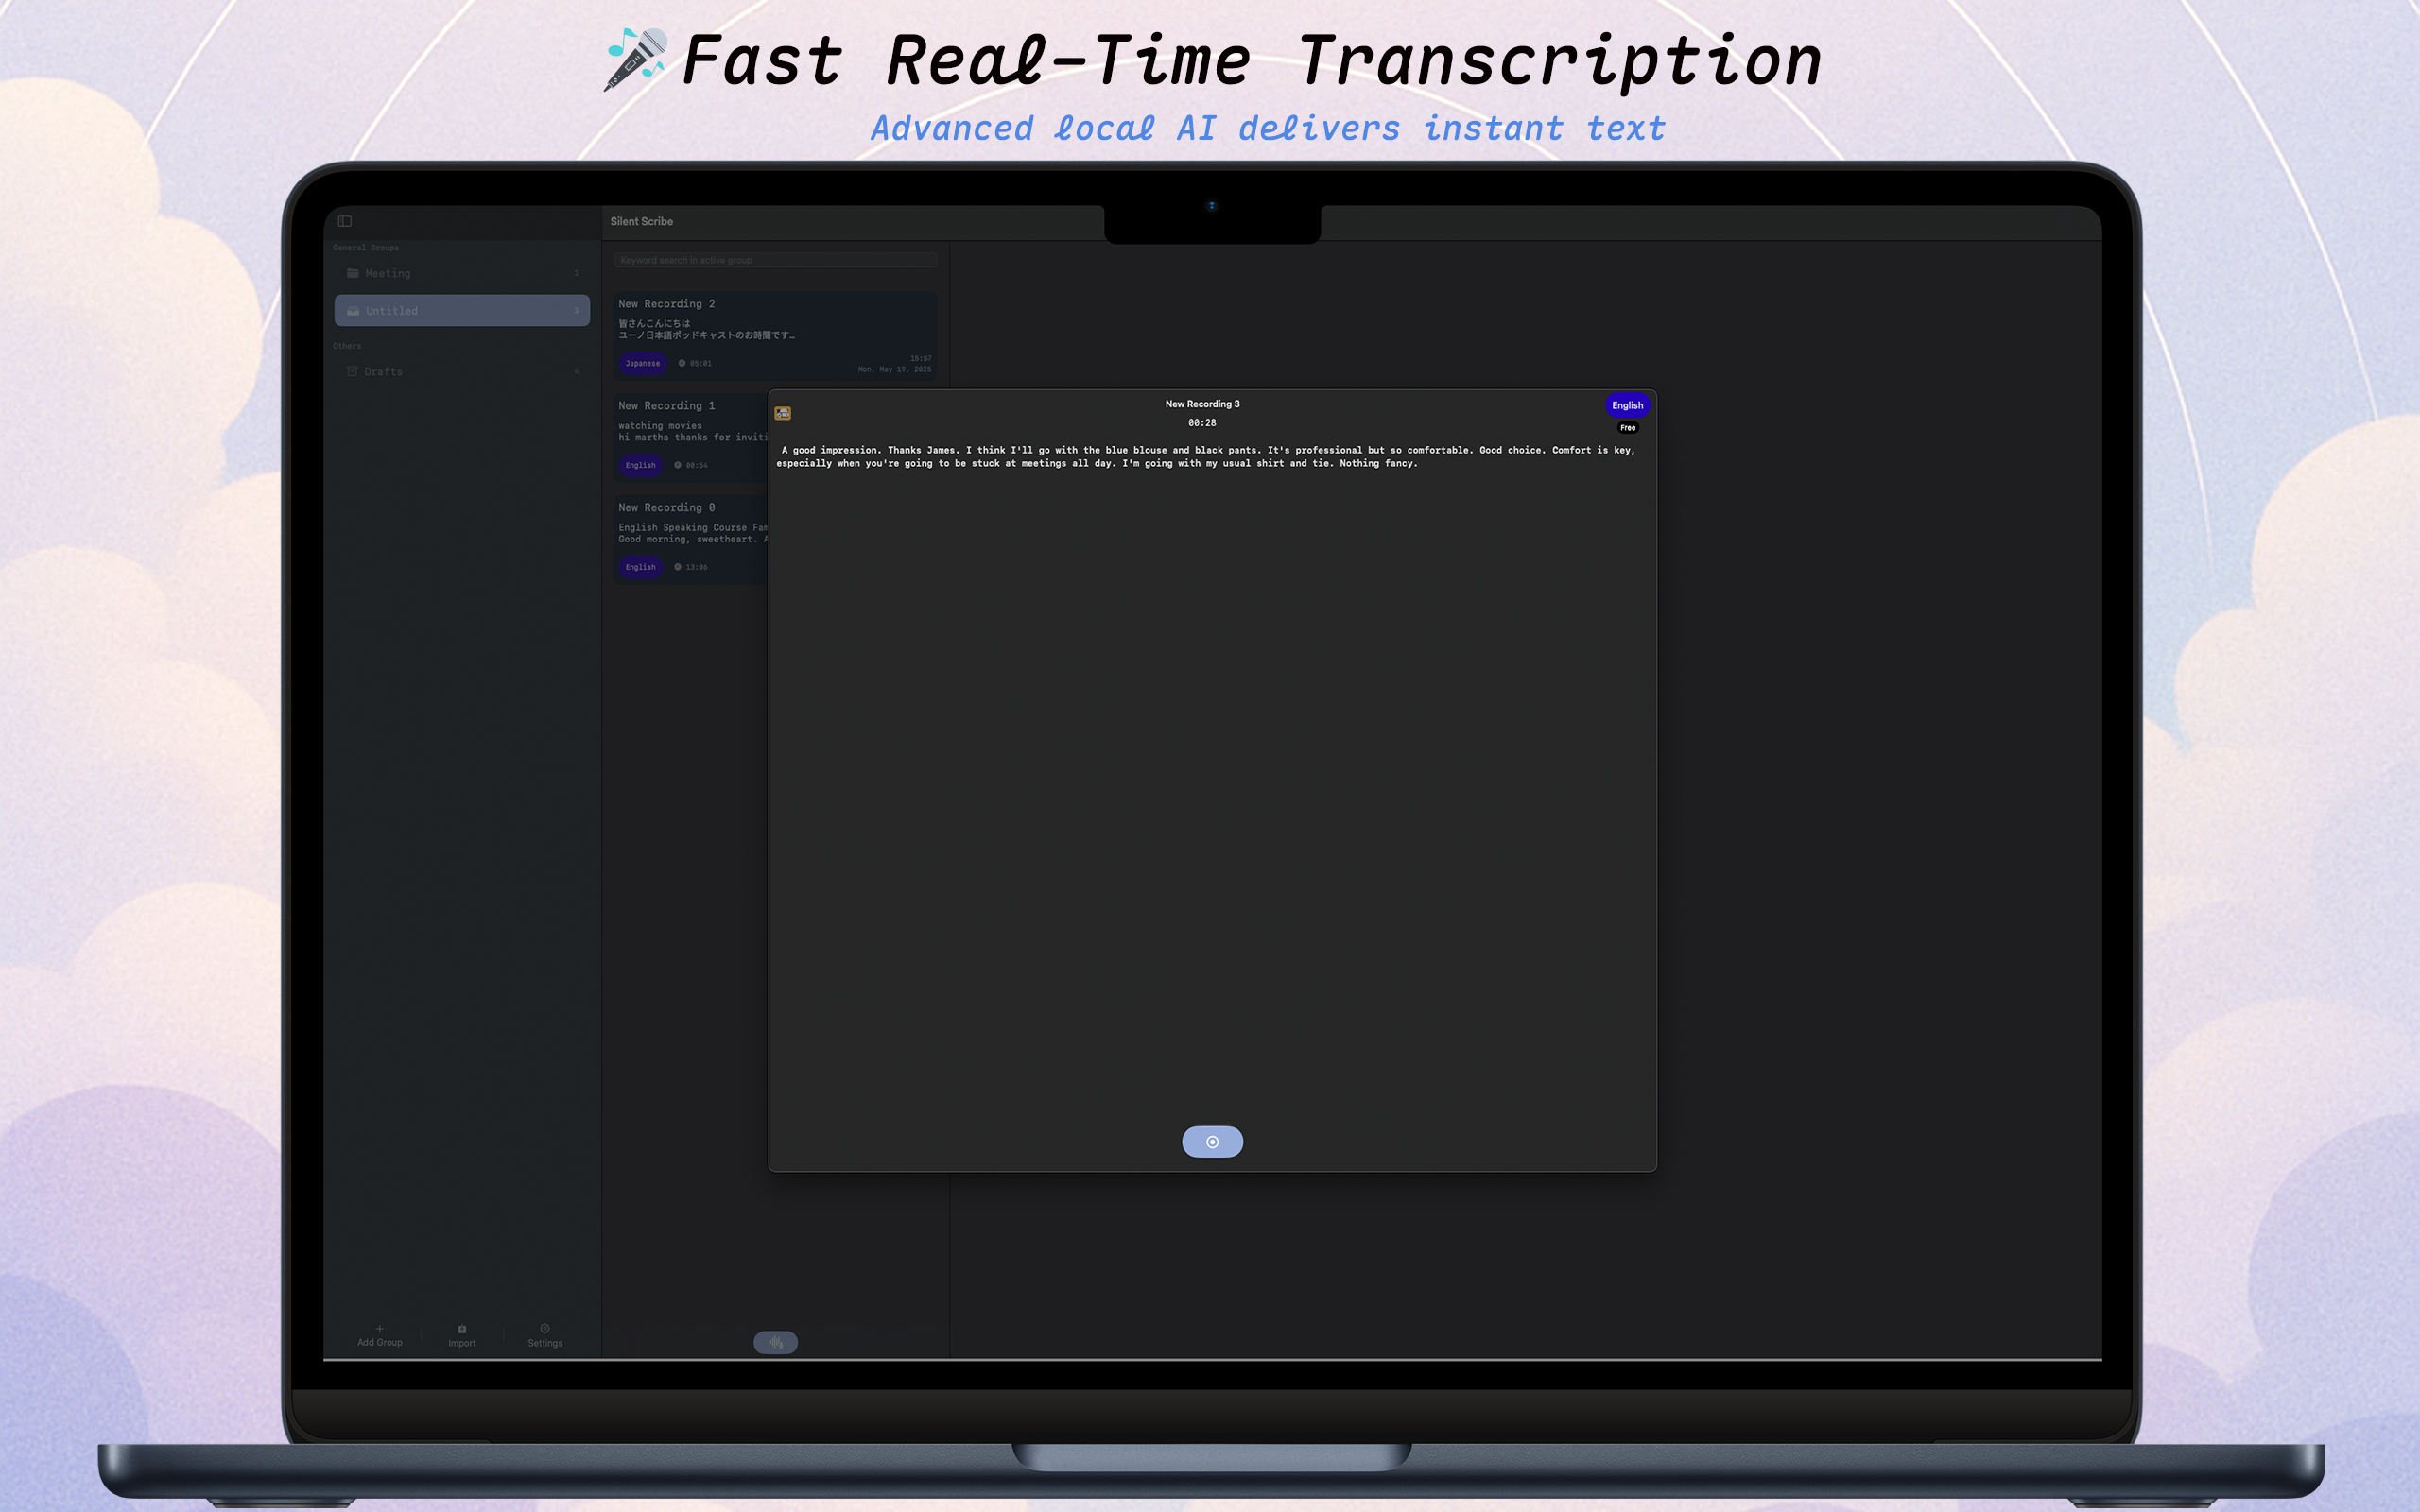Open the English language selector badge
This screenshot has width=2420, height=1512.
(x=1627, y=405)
